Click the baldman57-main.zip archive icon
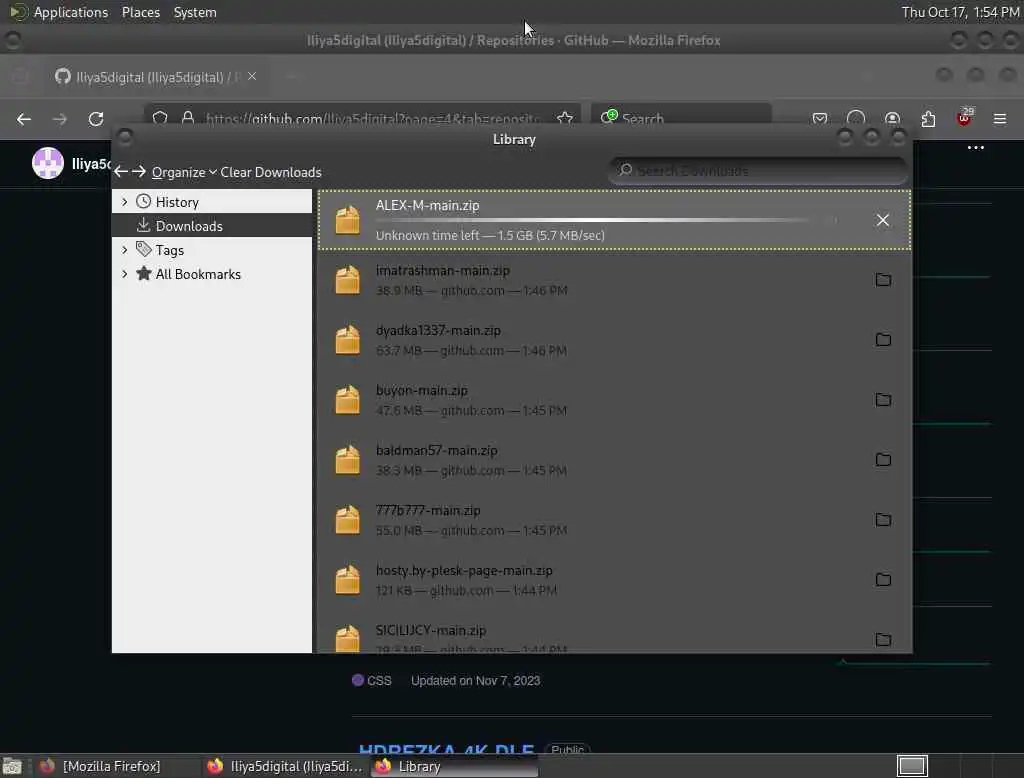 [x=347, y=460]
